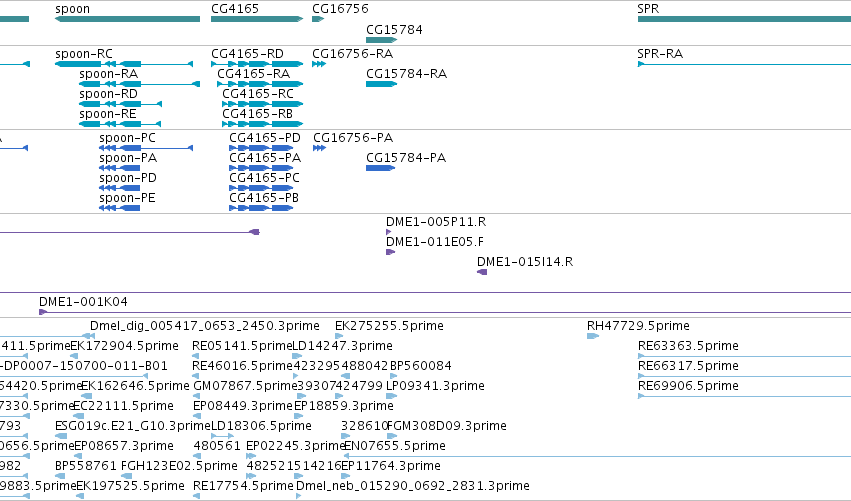Viewport: 851px width, 501px height.
Task: Pick the RE46016.5prime EST
Action: 242,366
